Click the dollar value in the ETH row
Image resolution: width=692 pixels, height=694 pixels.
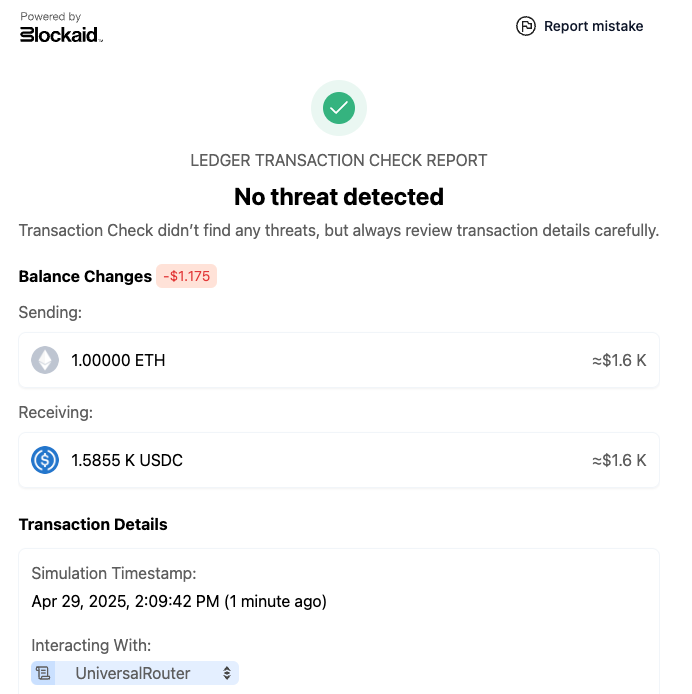click(619, 360)
